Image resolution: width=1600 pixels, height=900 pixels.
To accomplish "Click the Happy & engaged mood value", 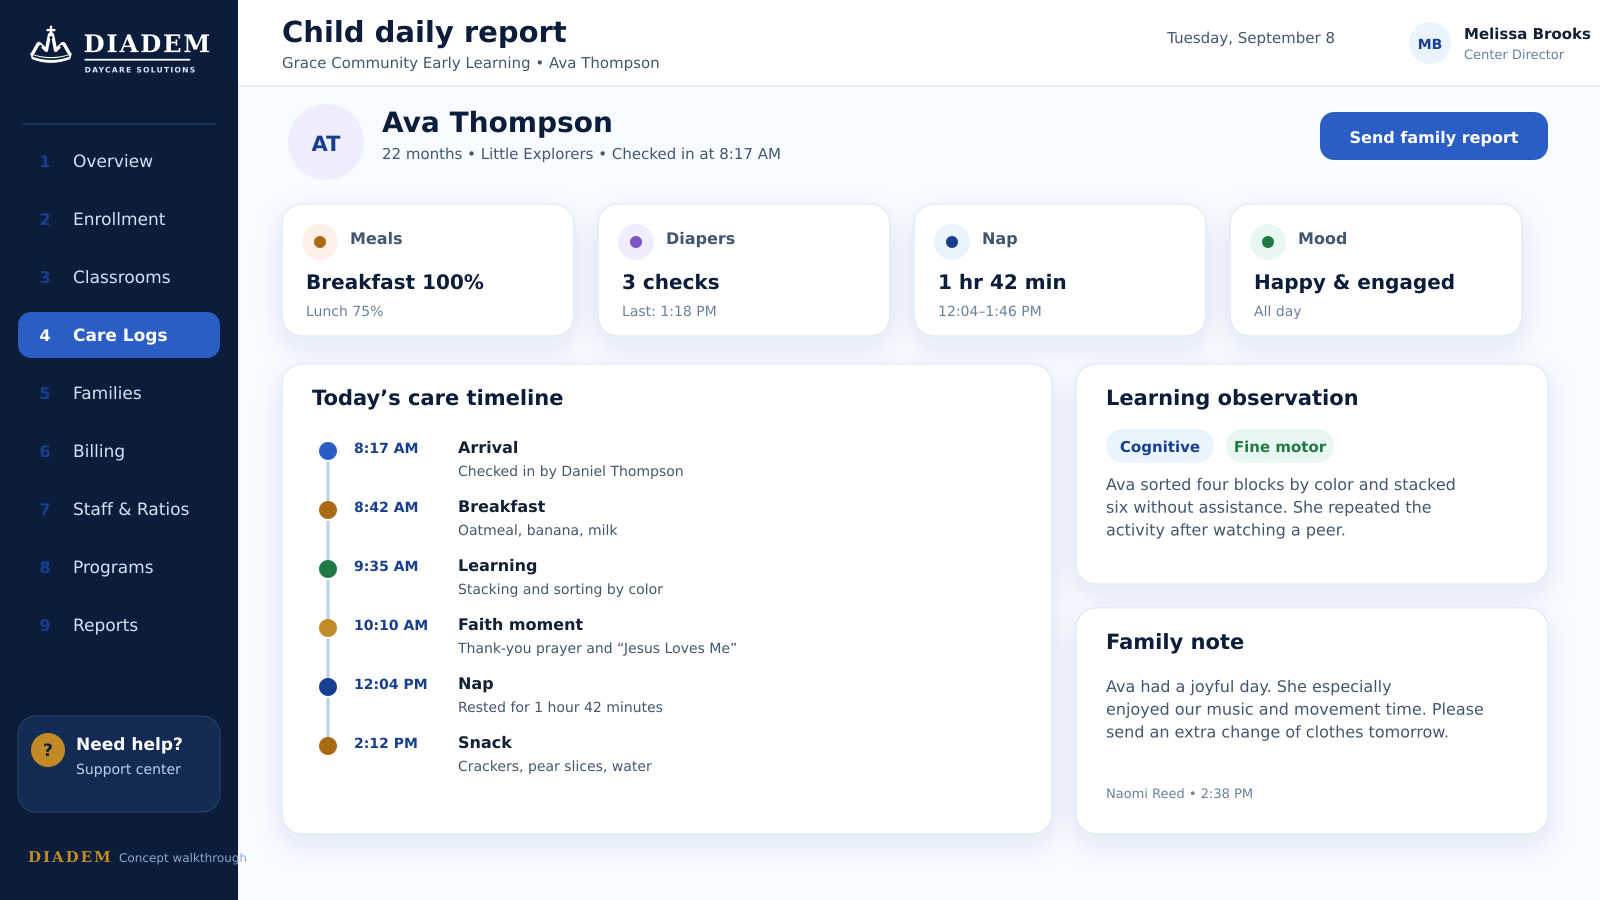I will (x=1354, y=282).
